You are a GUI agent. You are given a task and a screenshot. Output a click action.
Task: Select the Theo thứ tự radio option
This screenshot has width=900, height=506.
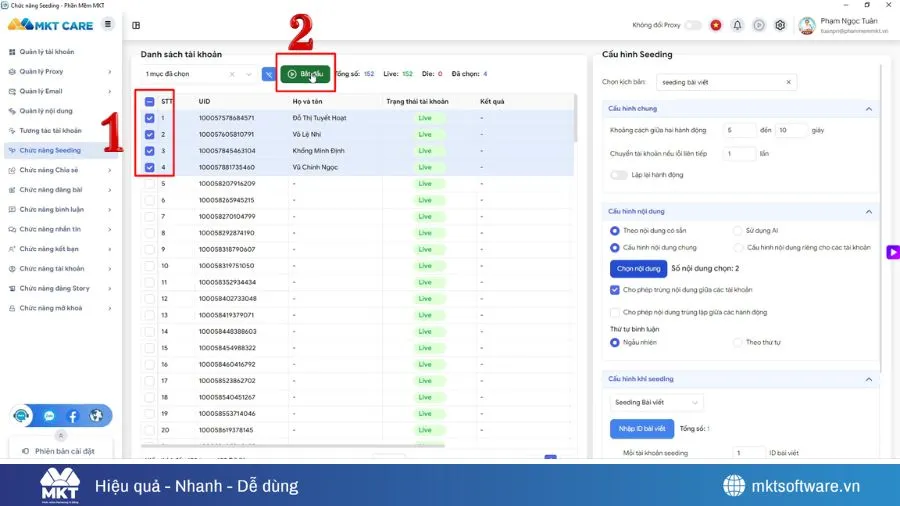tap(737, 342)
